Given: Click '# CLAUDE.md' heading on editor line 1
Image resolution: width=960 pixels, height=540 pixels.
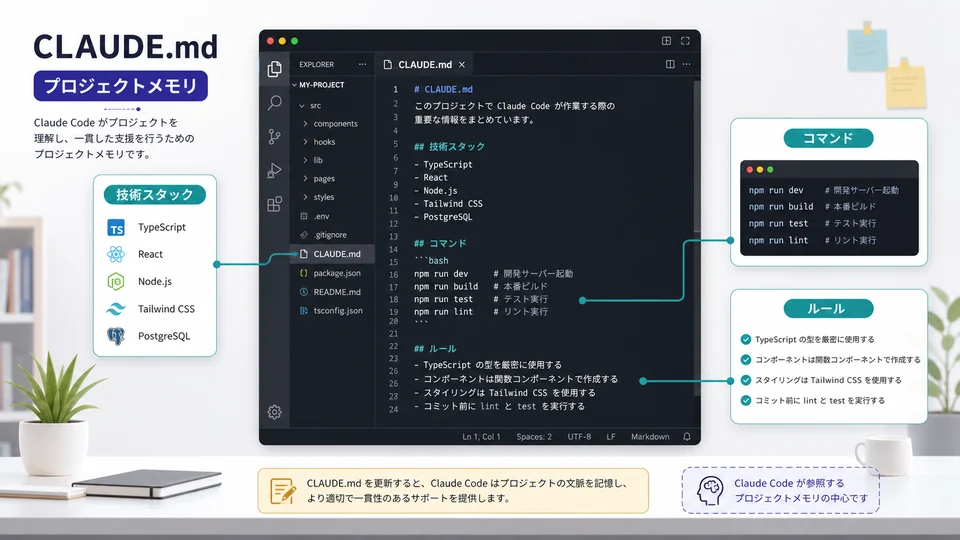Looking at the screenshot, I should pyautogui.click(x=443, y=89).
